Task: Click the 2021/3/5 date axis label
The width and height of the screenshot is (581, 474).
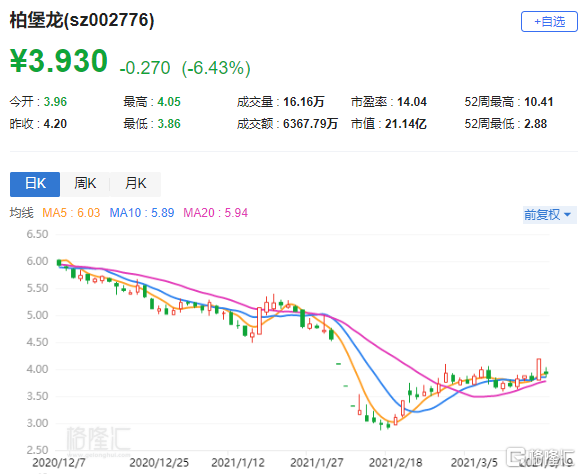Action: [474, 463]
